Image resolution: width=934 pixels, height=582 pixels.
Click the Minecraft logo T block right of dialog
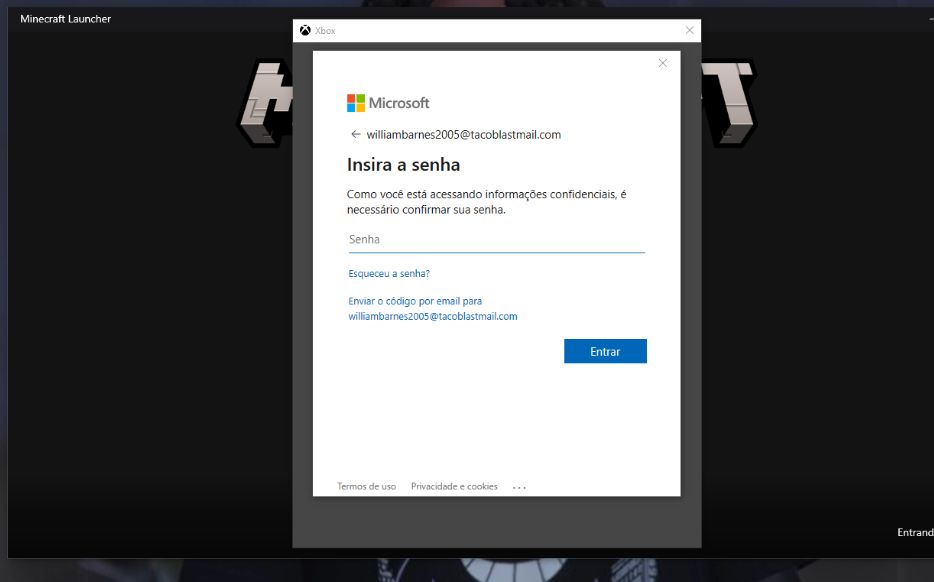click(729, 102)
